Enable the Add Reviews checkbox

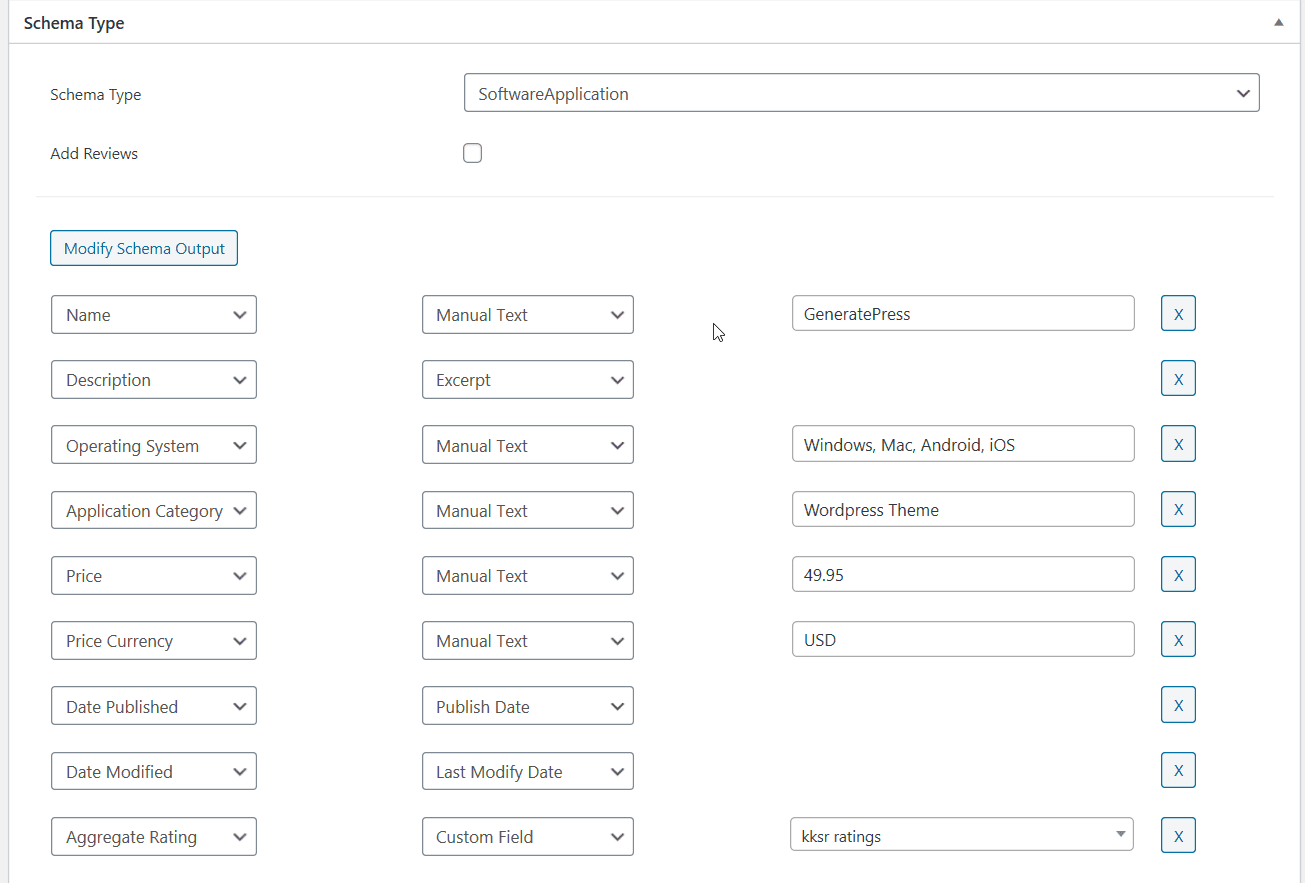coord(473,153)
